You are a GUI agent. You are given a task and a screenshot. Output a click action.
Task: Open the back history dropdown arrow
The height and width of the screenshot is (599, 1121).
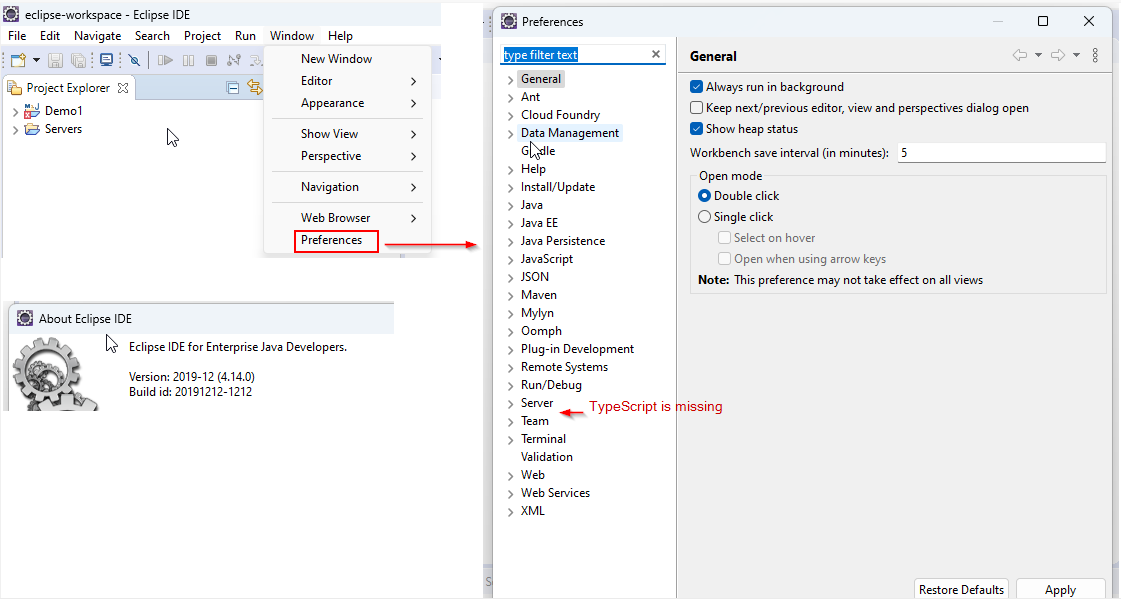click(1038, 55)
